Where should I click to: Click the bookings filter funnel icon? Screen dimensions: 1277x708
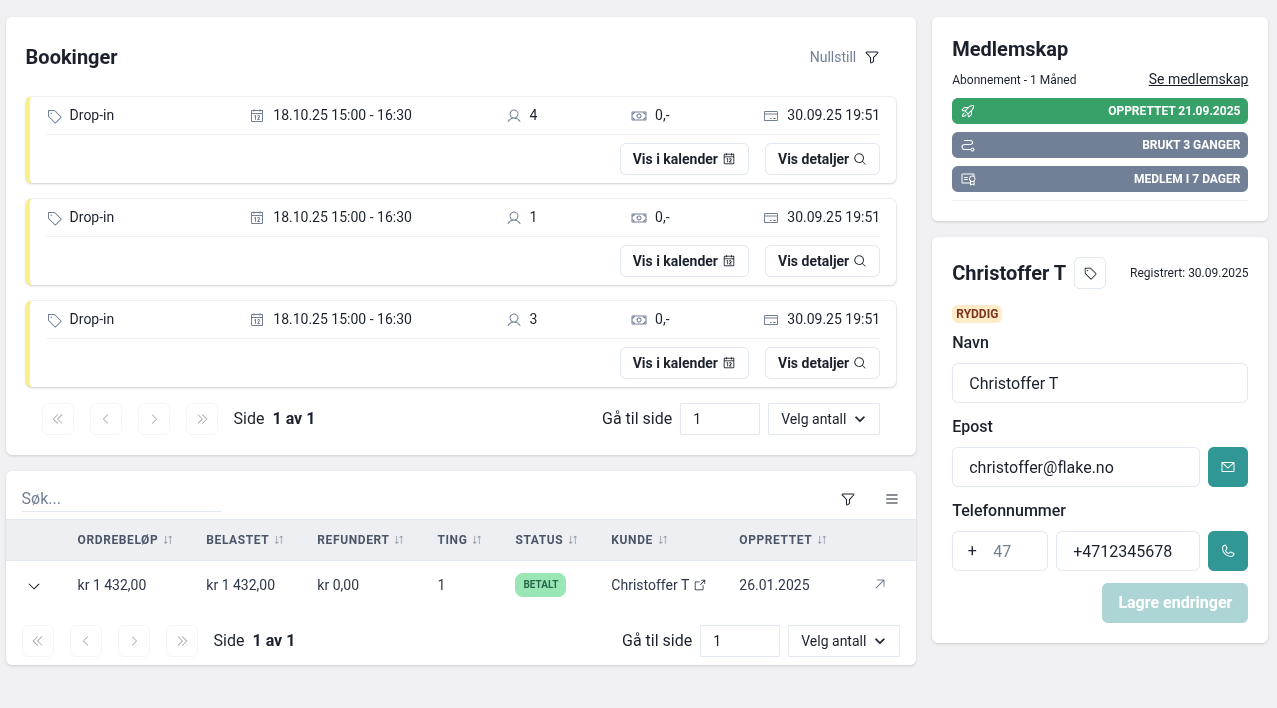click(x=871, y=58)
